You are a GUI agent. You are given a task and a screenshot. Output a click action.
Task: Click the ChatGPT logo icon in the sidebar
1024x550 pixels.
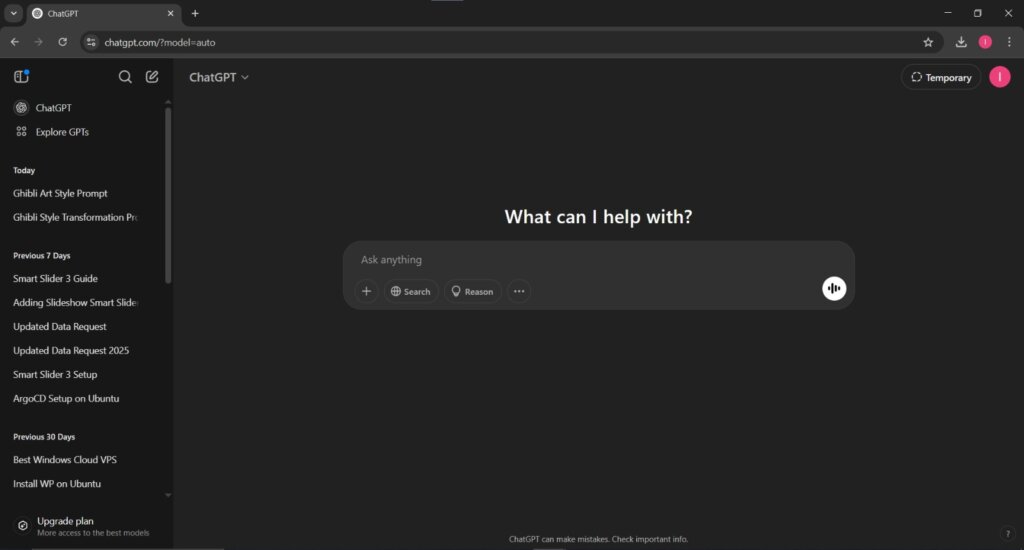click(22, 108)
